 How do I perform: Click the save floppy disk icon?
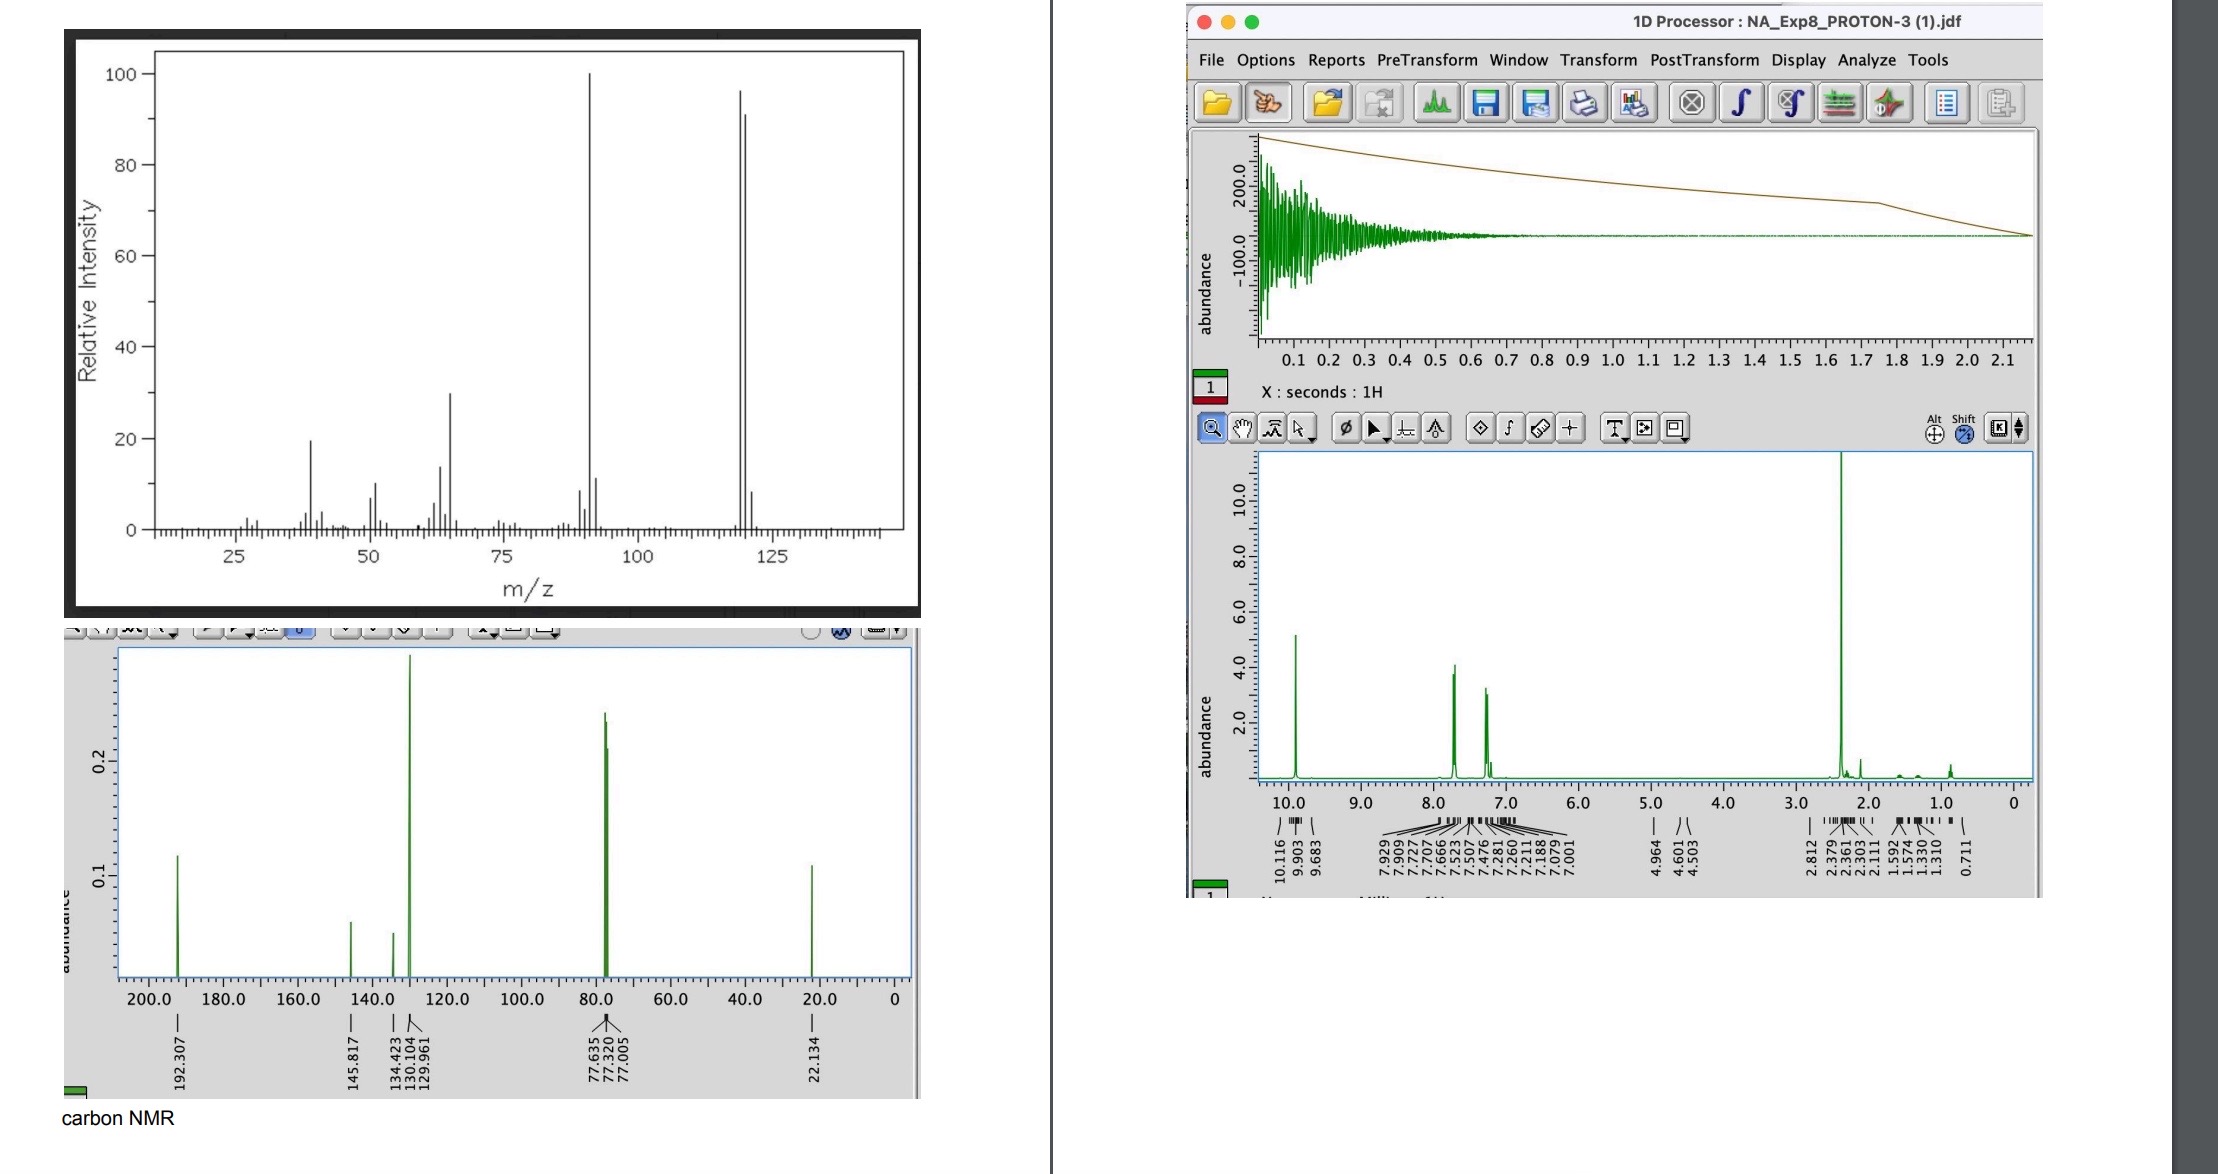click(x=1486, y=103)
